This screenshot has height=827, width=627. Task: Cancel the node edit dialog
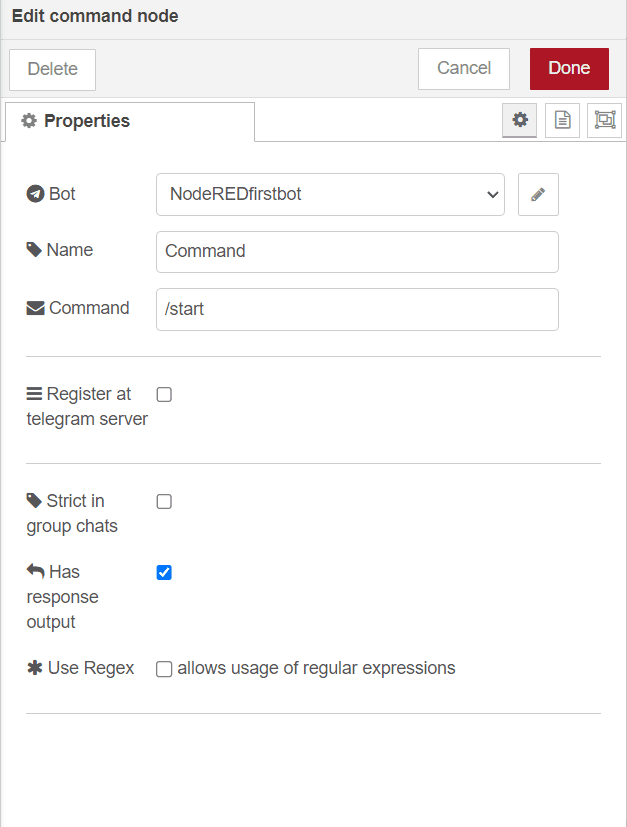click(x=463, y=68)
